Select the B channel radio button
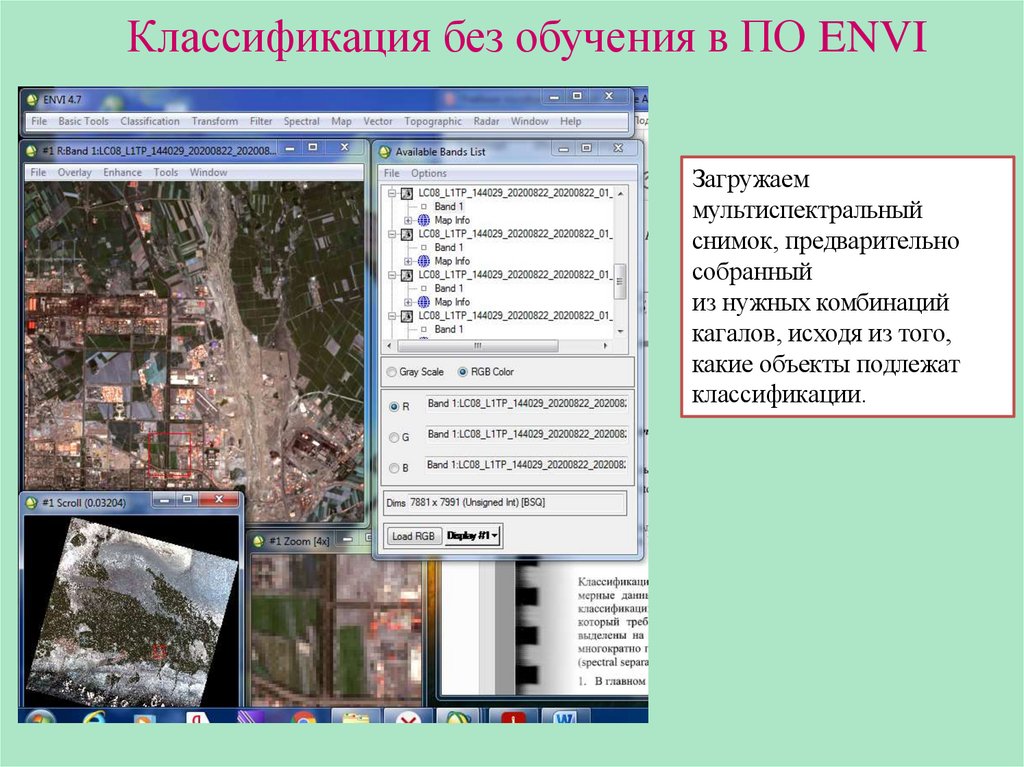1024x767 pixels. click(394, 468)
